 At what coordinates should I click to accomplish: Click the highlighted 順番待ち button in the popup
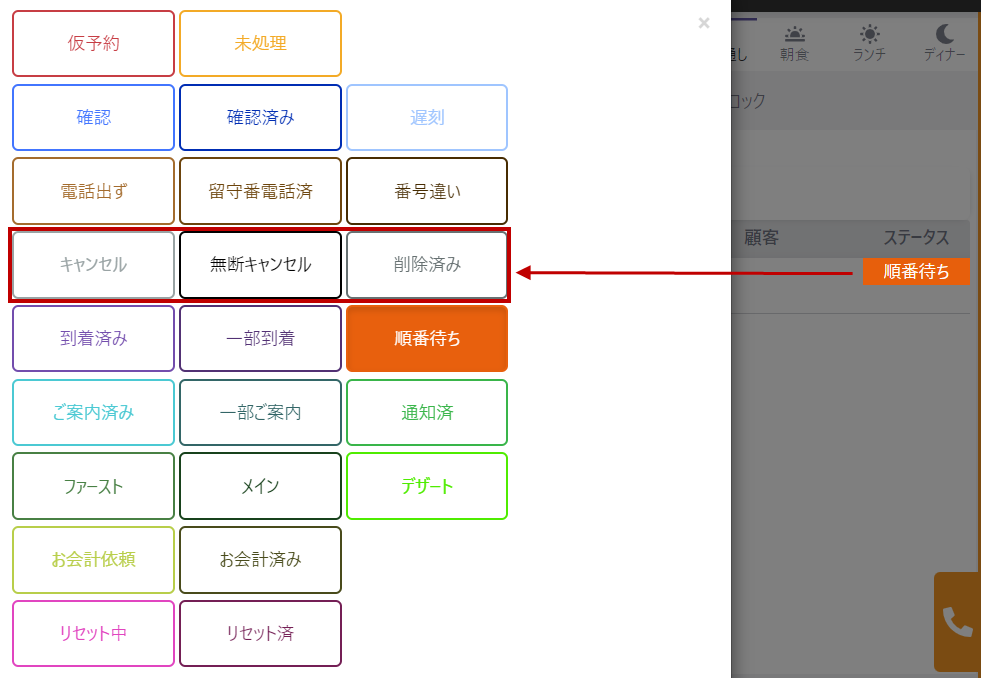pos(427,338)
